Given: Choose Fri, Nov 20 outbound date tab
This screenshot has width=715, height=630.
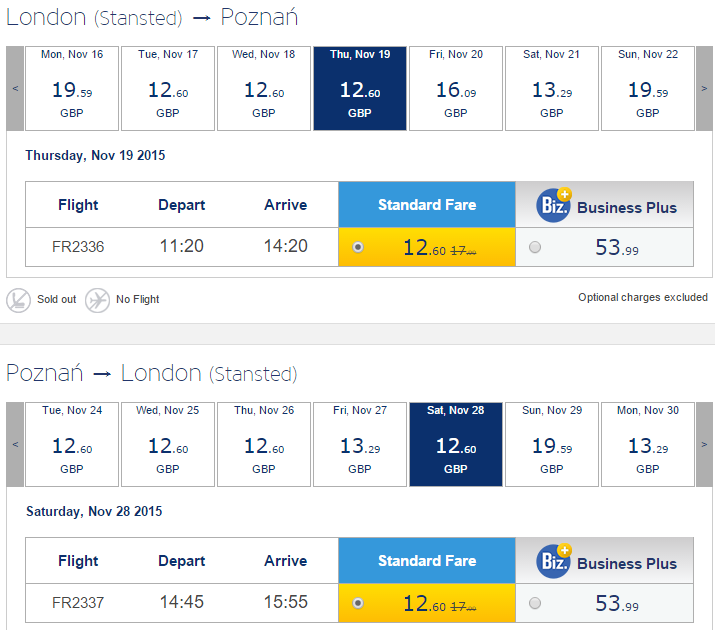Looking at the screenshot, I should (x=456, y=88).
